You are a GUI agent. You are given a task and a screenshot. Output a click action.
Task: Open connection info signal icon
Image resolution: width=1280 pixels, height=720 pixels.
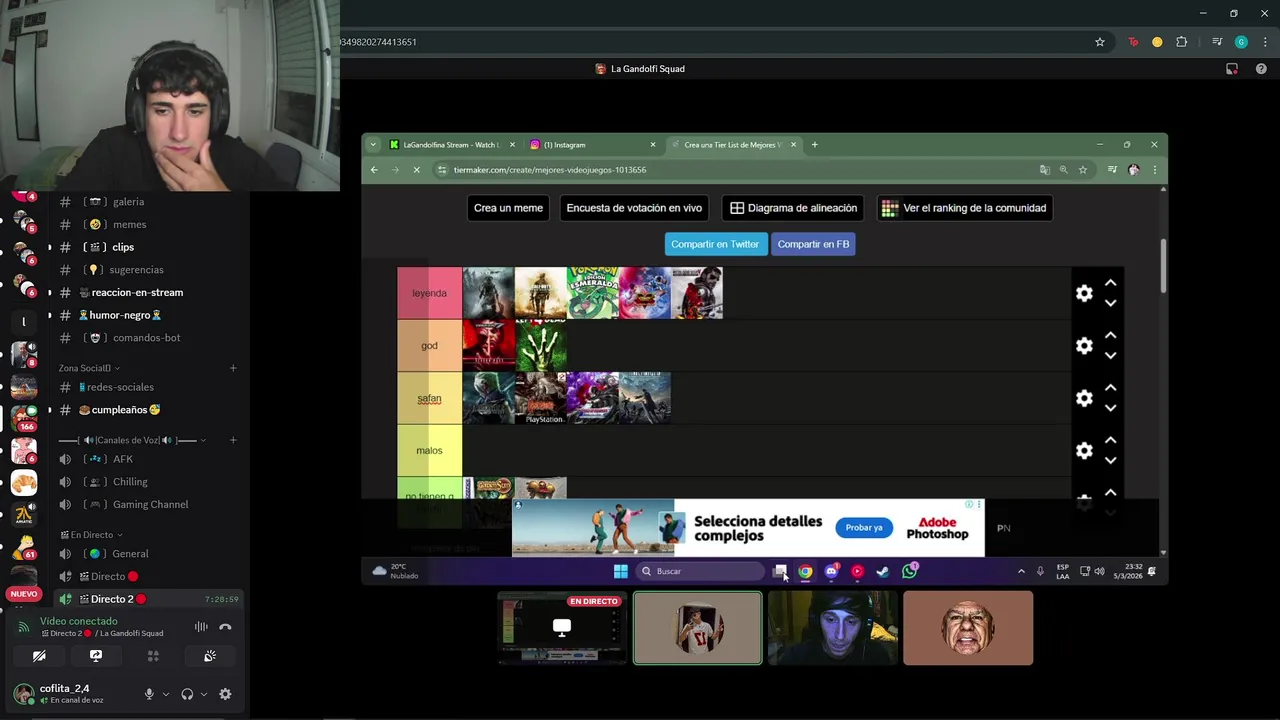tap(24, 627)
